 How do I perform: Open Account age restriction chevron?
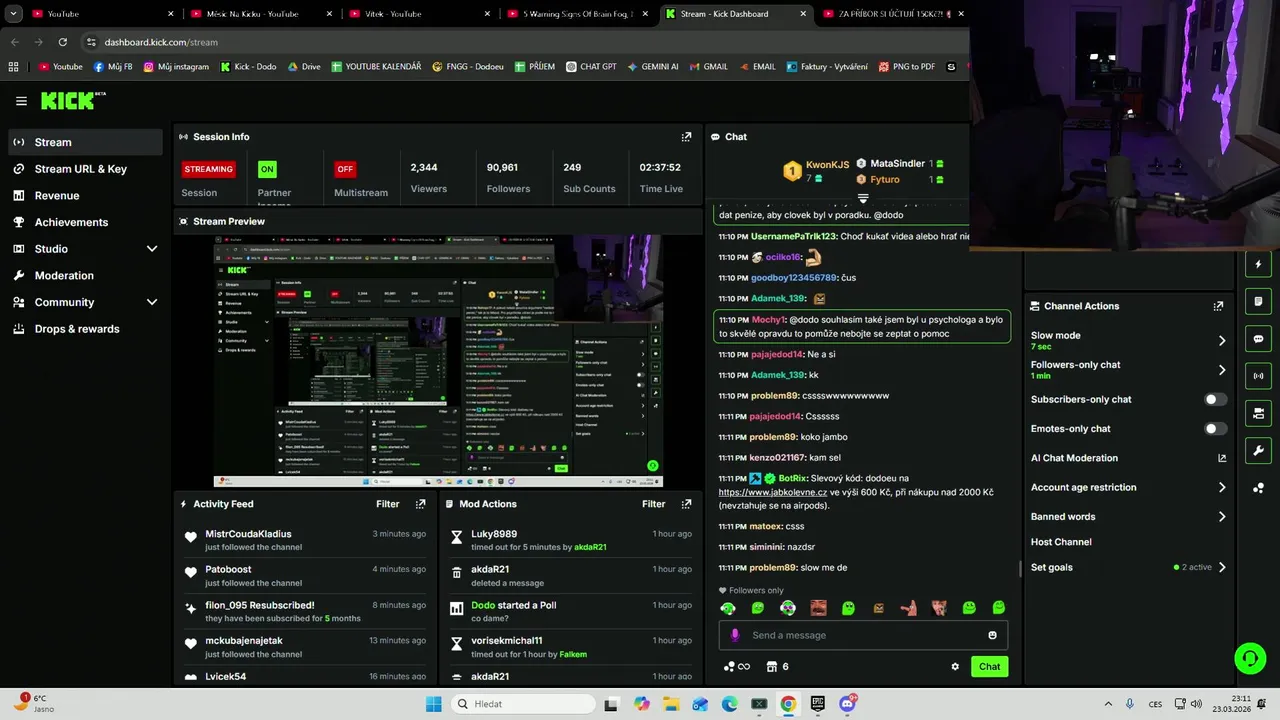pos(1221,488)
